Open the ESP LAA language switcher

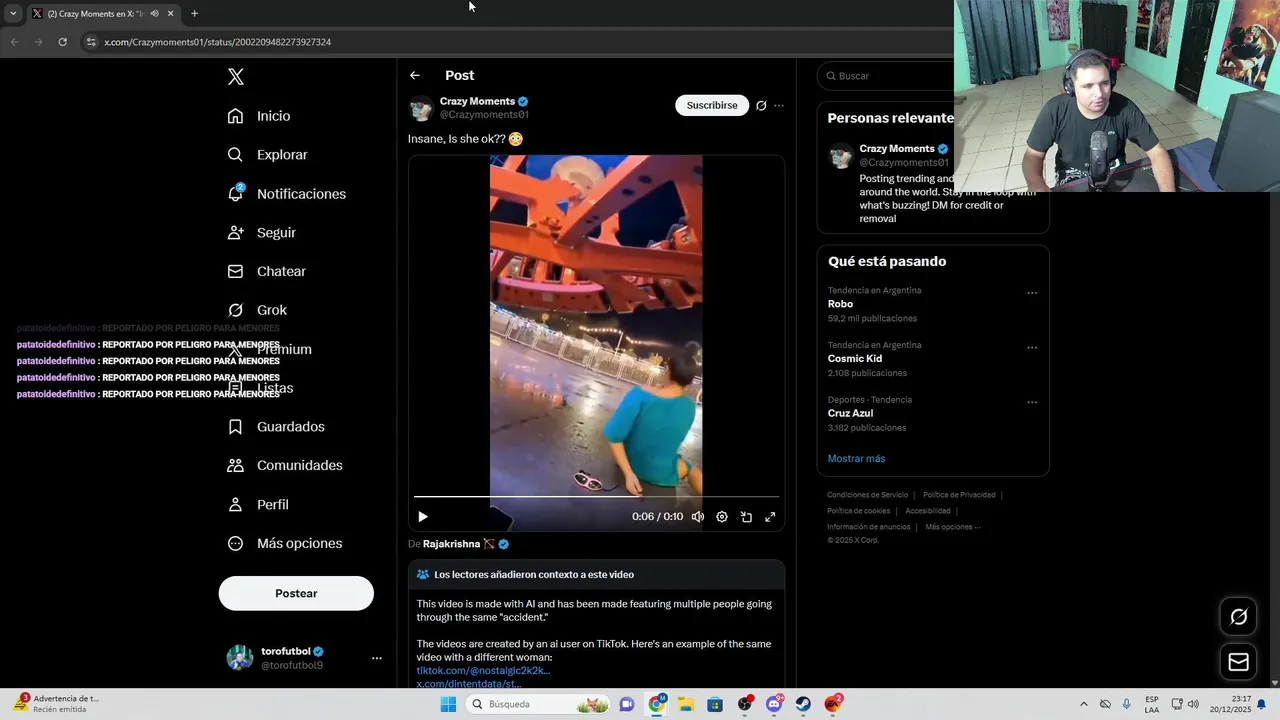pyautogui.click(x=1152, y=704)
